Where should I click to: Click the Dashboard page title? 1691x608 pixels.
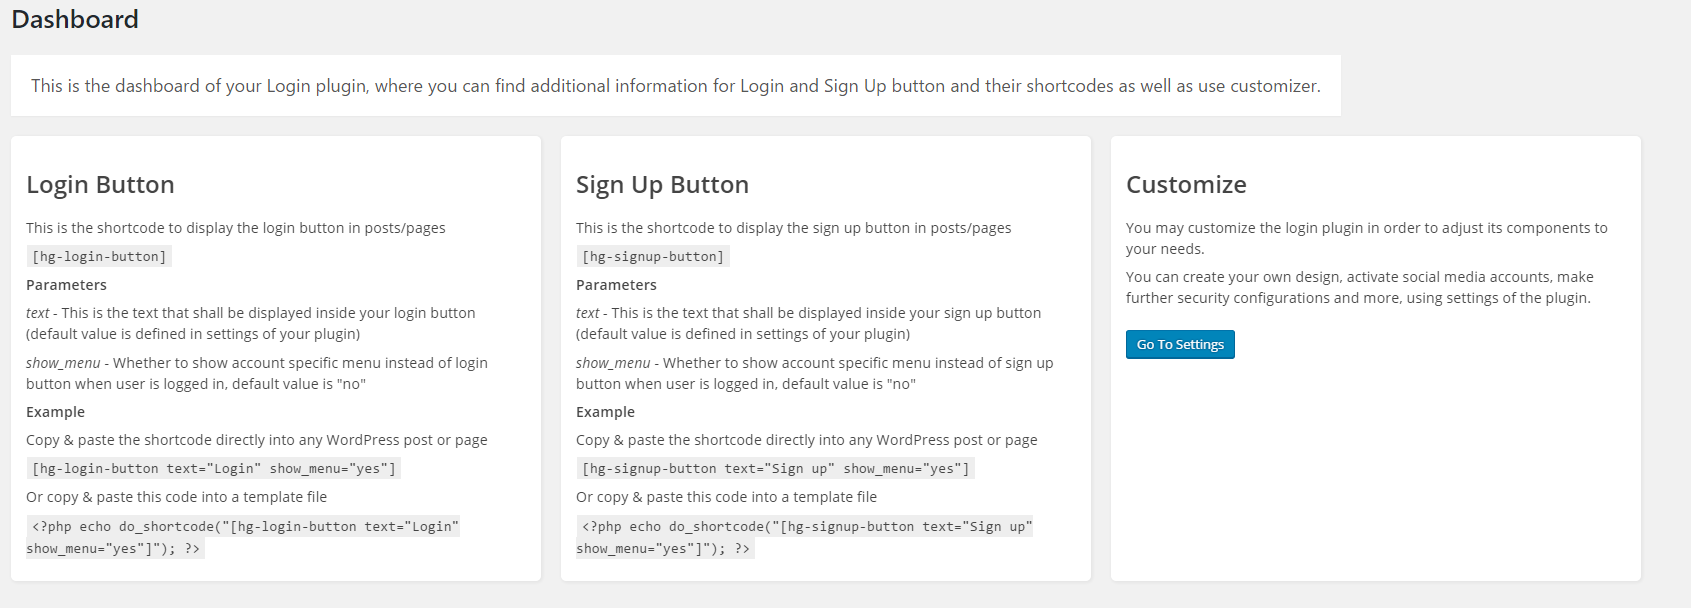click(x=75, y=19)
